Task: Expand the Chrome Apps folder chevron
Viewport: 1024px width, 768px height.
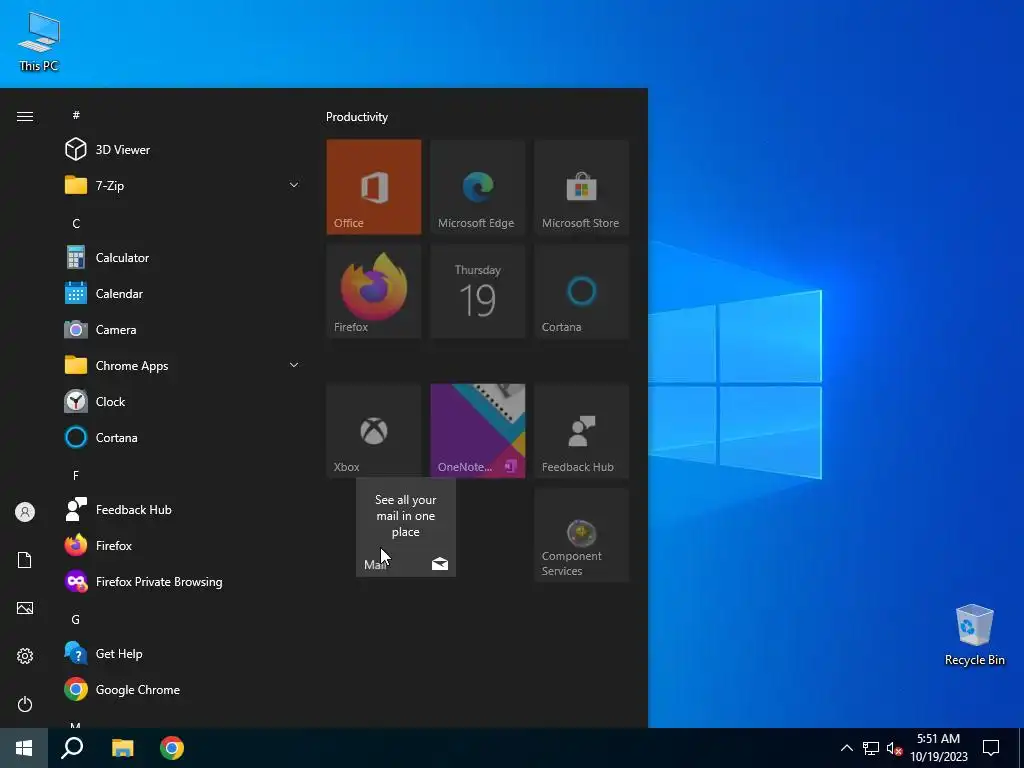Action: coord(294,366)
